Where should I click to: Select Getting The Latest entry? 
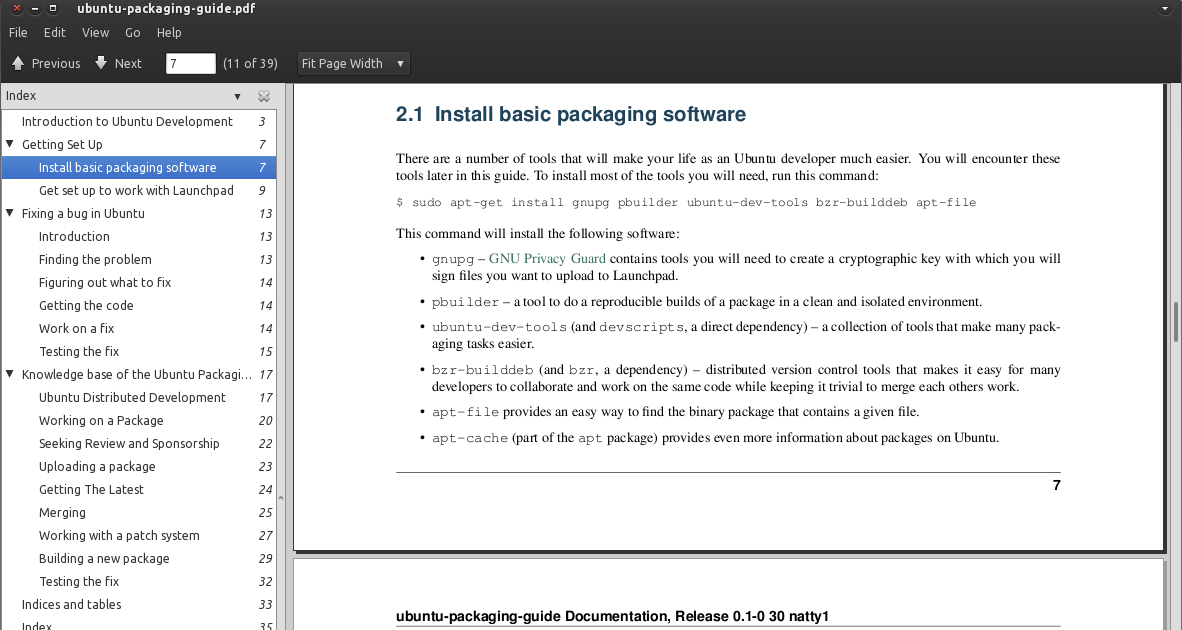pos(139,489)
